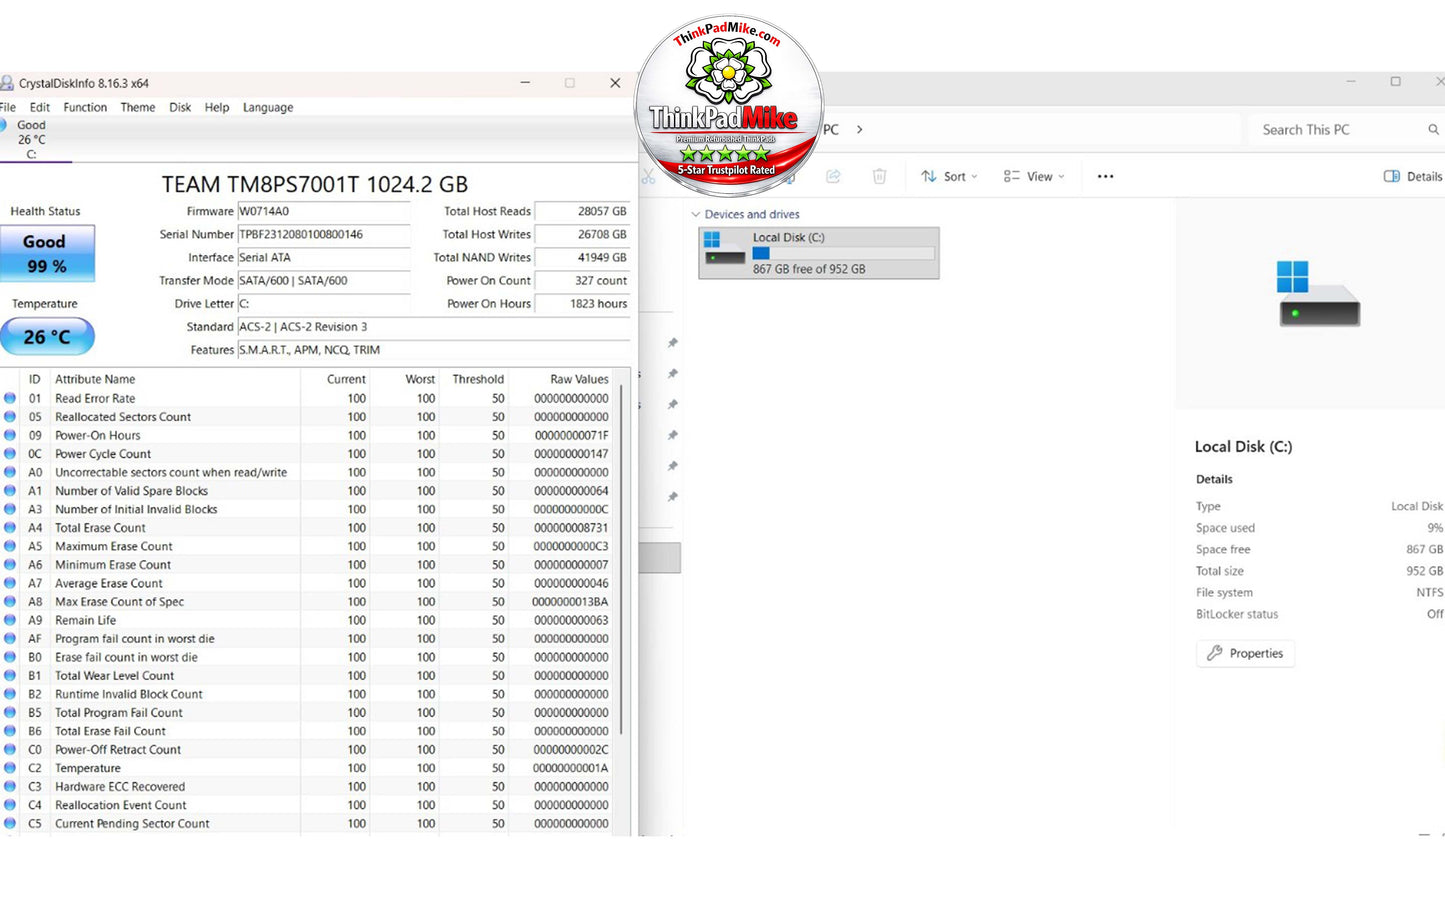Click the Raw Values column header
Screen dimensions: 1445x908
pyautogui.click(x=579, y=379)
